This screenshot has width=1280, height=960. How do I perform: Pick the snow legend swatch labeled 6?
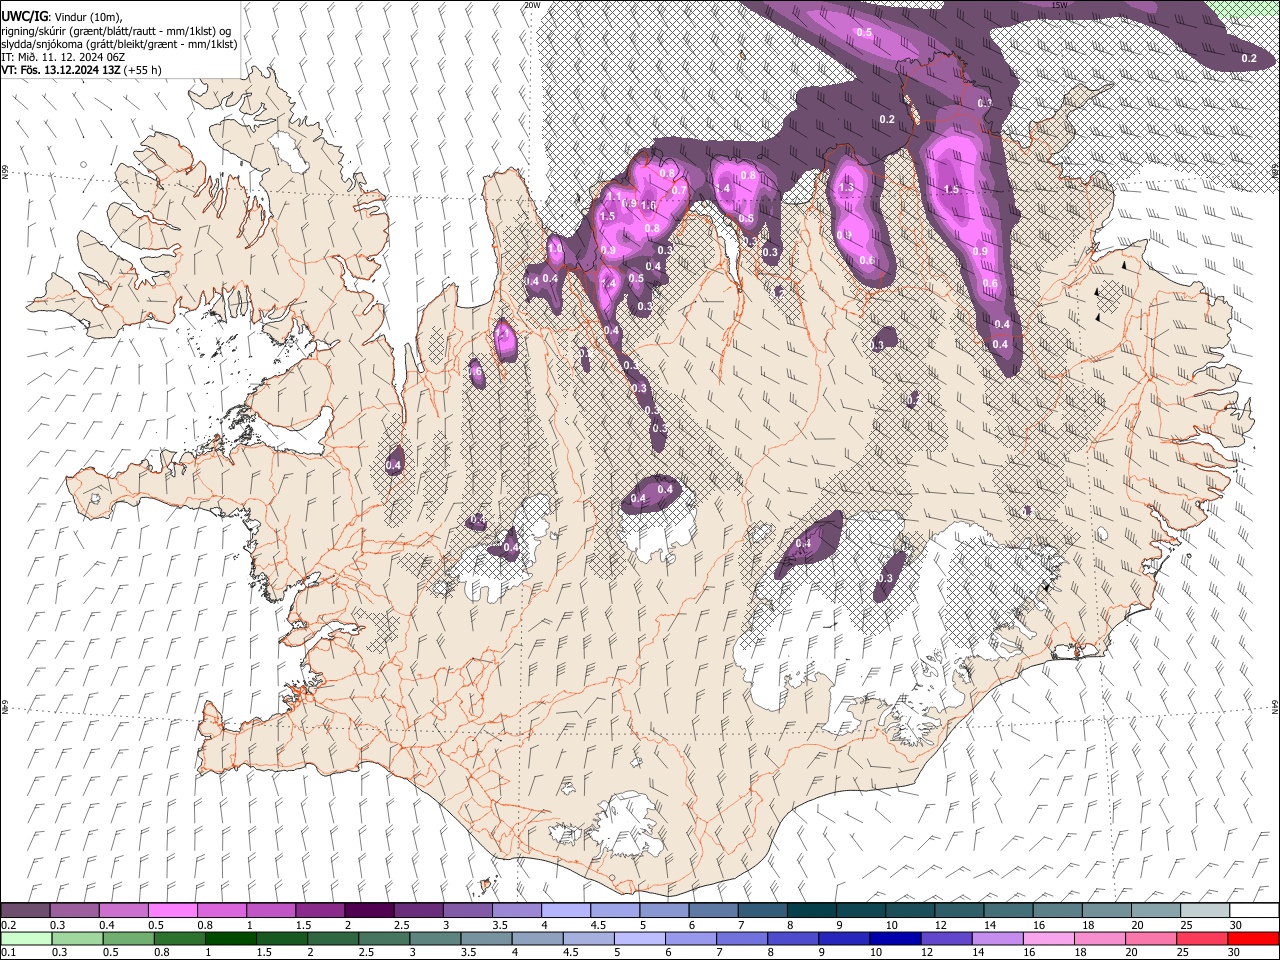click(713, 911)
